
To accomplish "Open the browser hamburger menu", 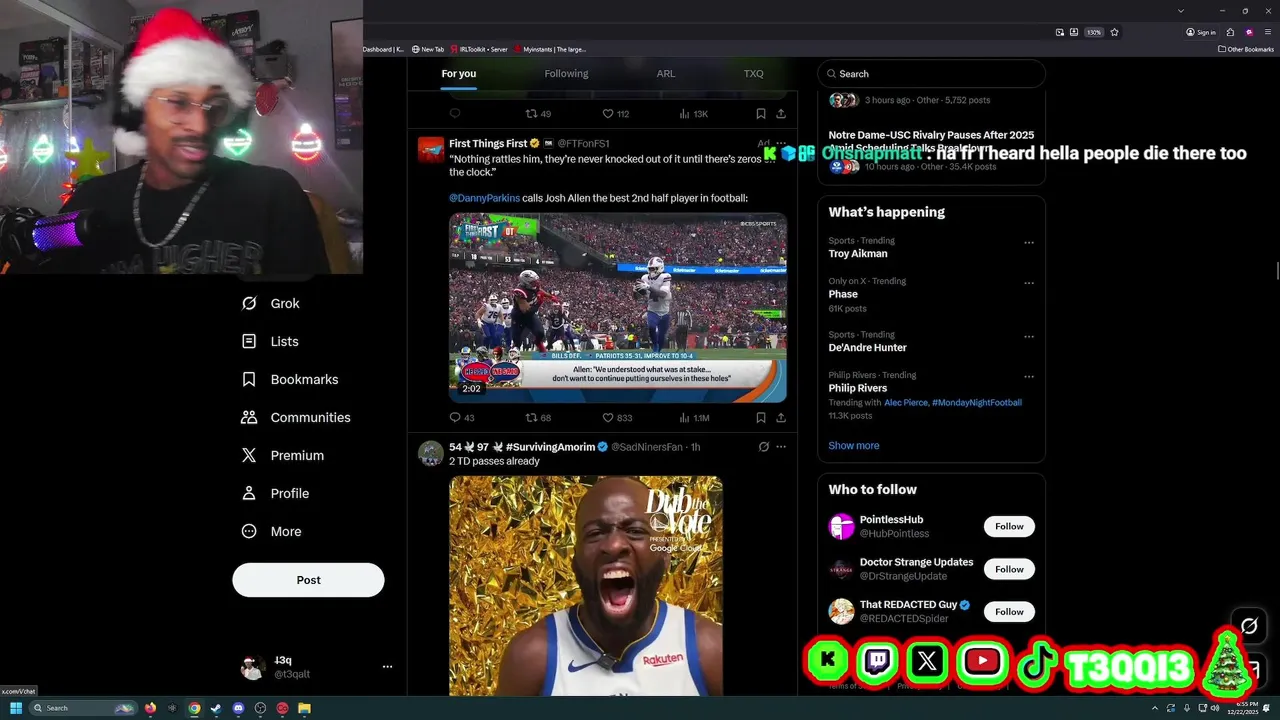I will coord(1268,32).
